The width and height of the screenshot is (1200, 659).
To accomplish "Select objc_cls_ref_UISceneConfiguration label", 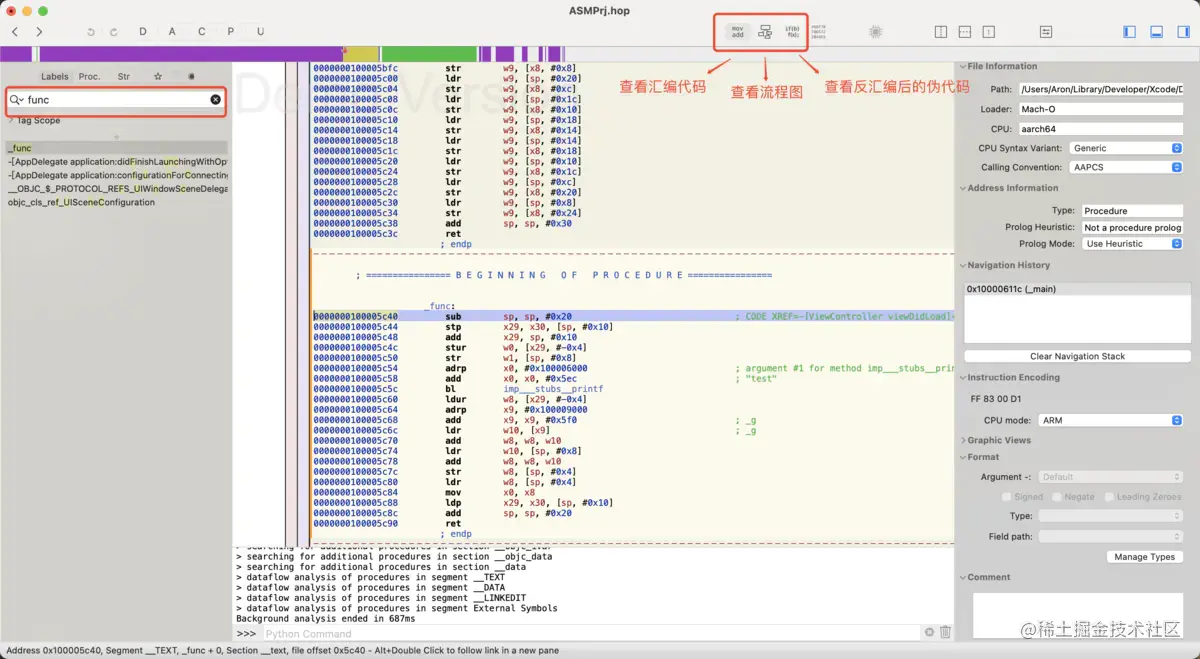I will pos(116,202).
